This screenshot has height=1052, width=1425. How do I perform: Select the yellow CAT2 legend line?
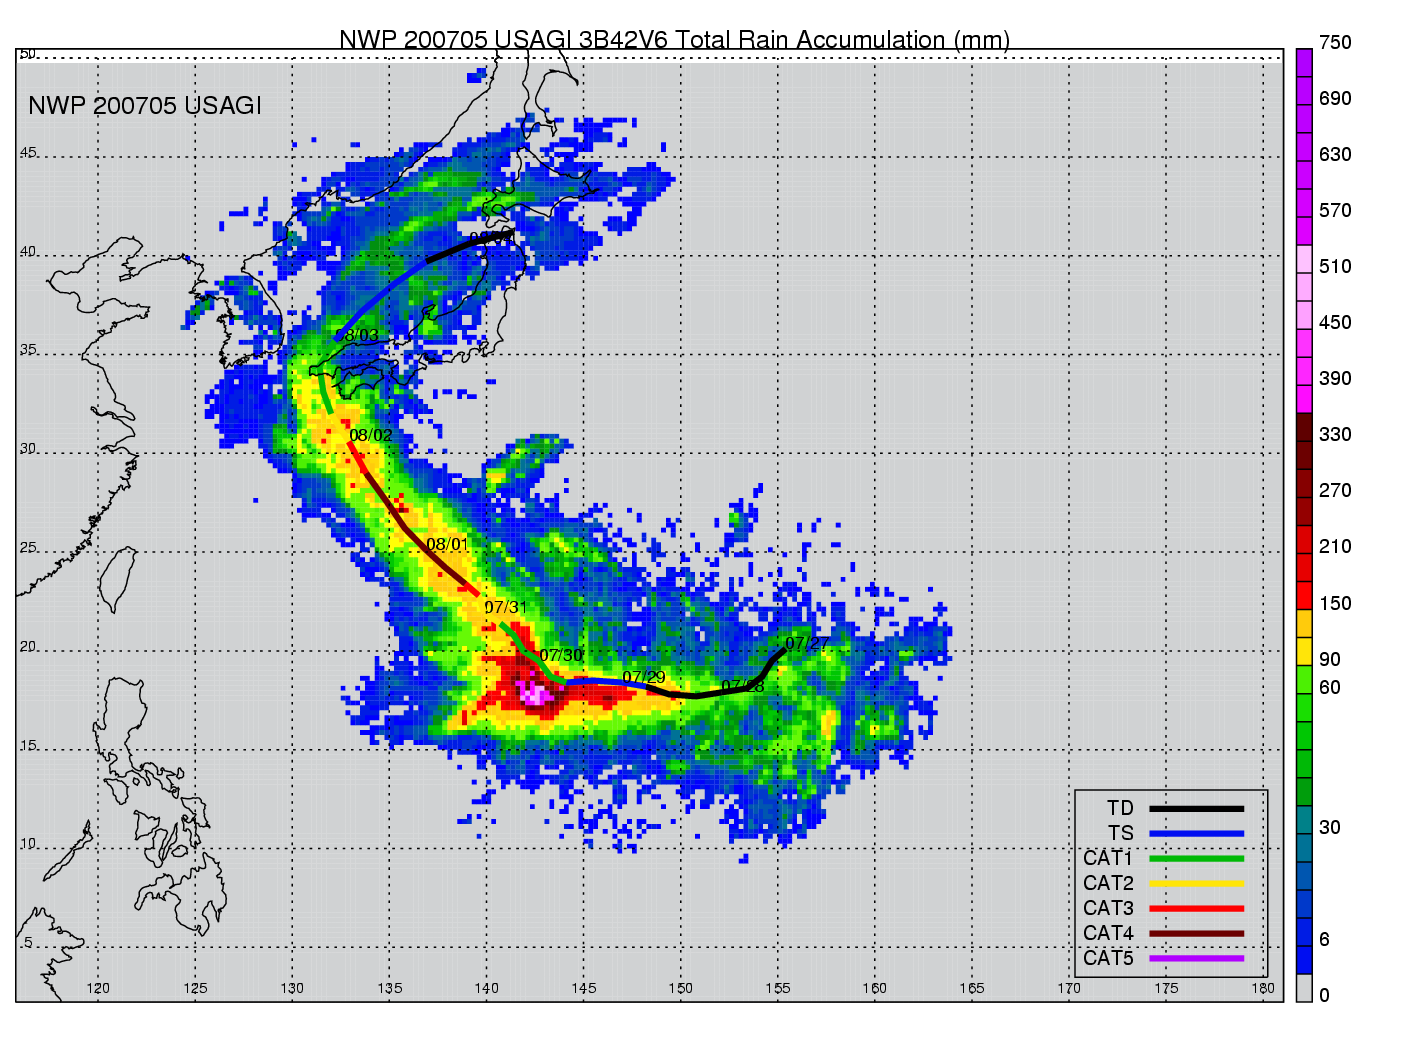[1196, 884]
